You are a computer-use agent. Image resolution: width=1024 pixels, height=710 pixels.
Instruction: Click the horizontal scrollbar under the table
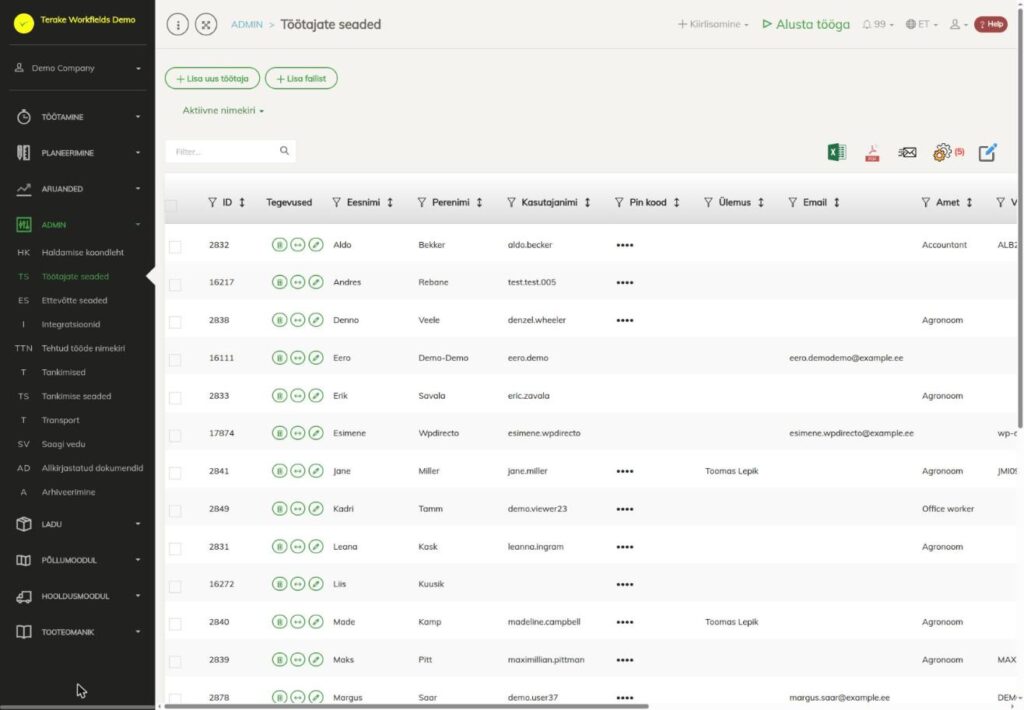coord(406,706)
